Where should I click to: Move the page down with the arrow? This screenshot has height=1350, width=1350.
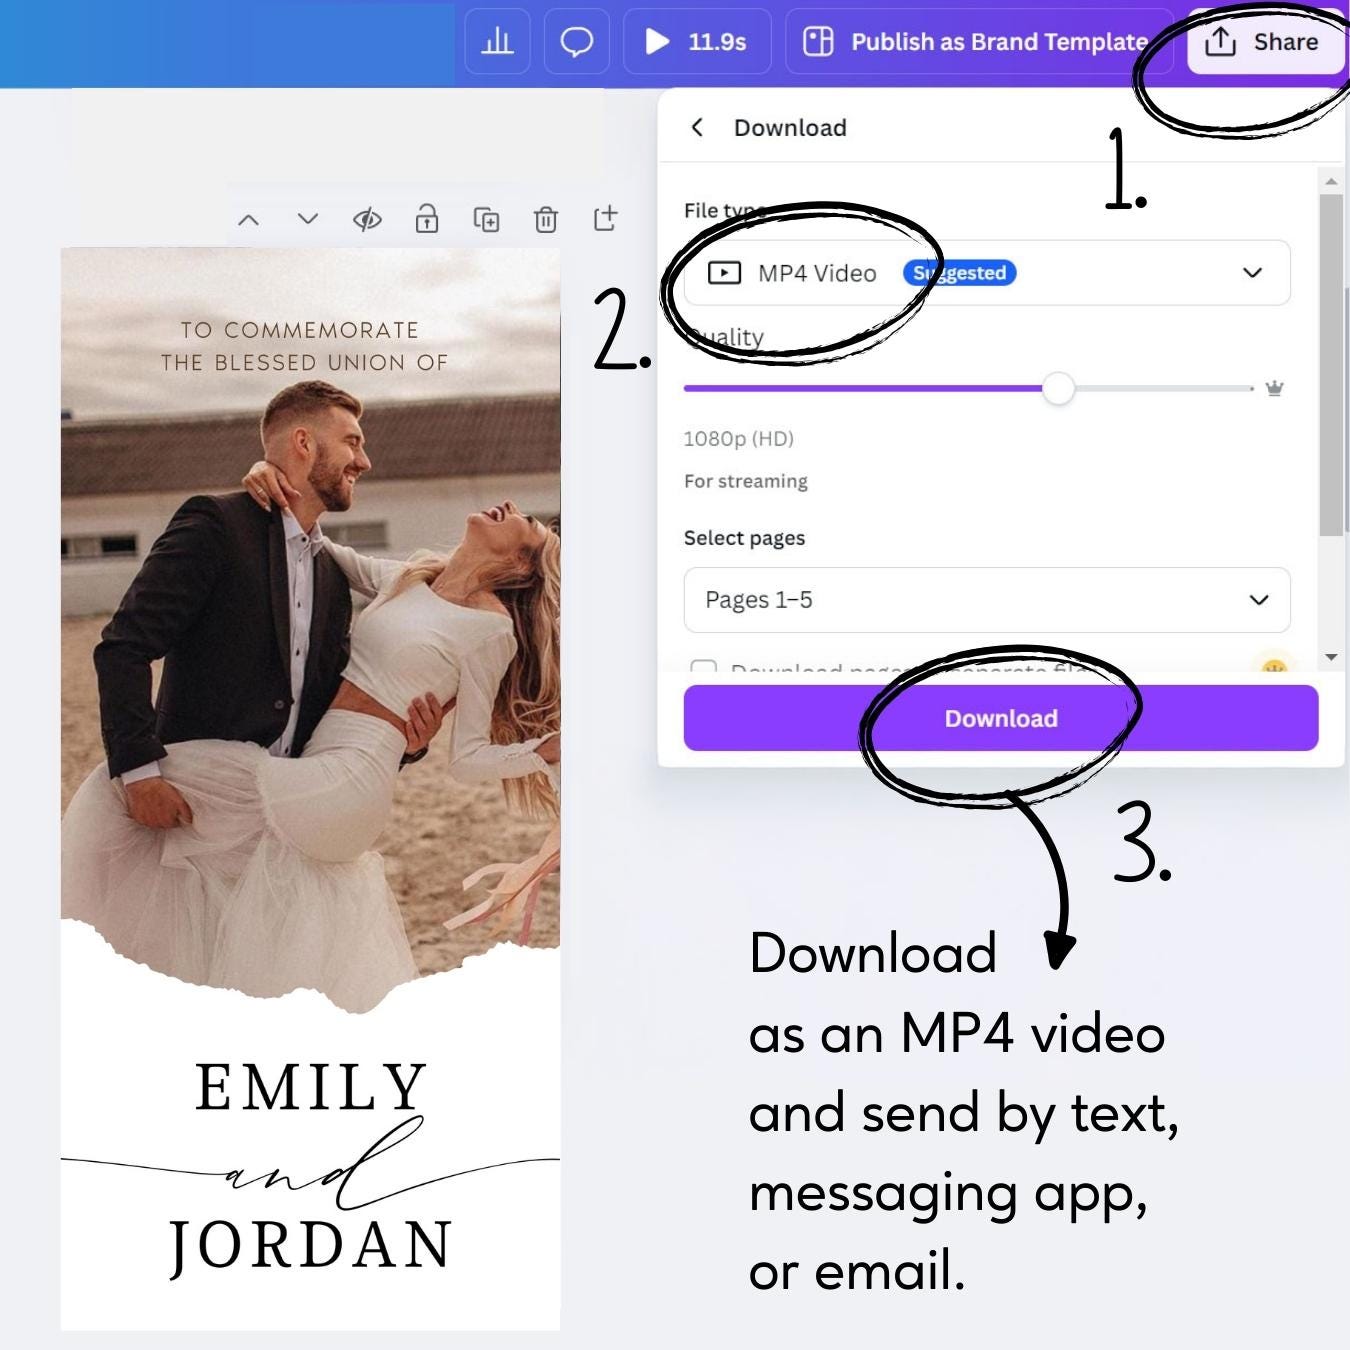307,219
